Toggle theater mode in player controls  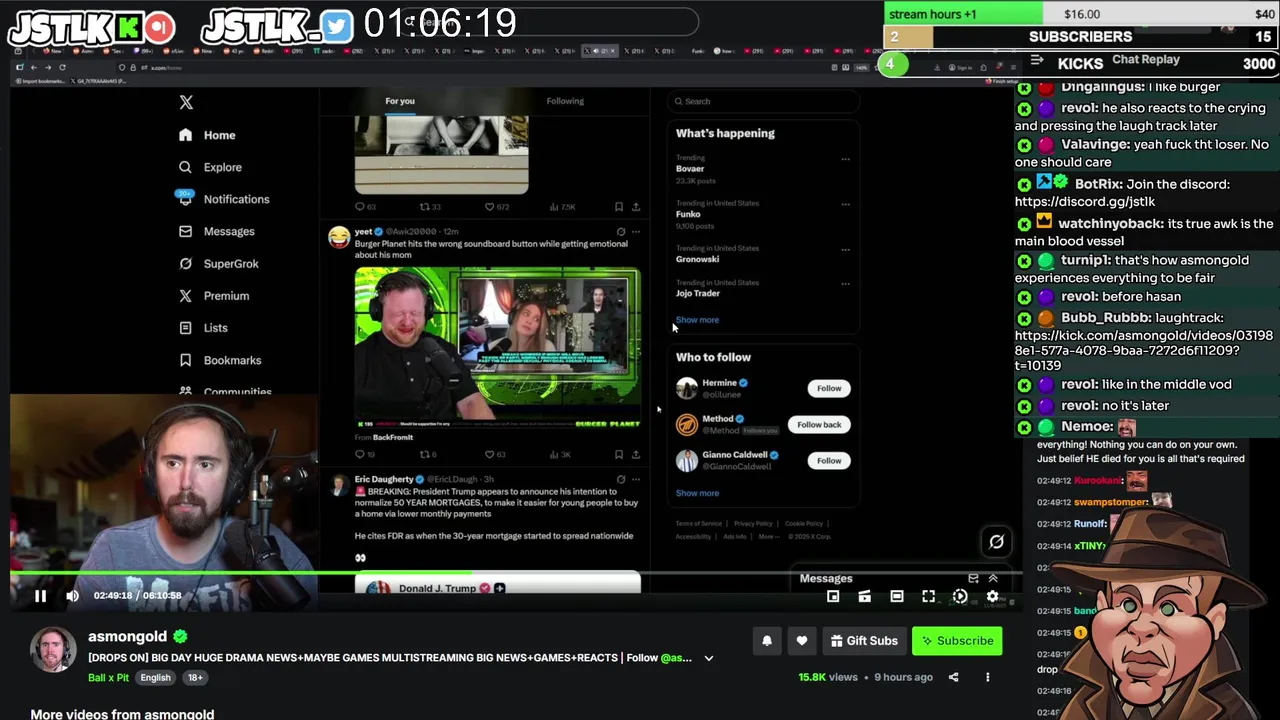pyautogui.click(x=897, y=596)
